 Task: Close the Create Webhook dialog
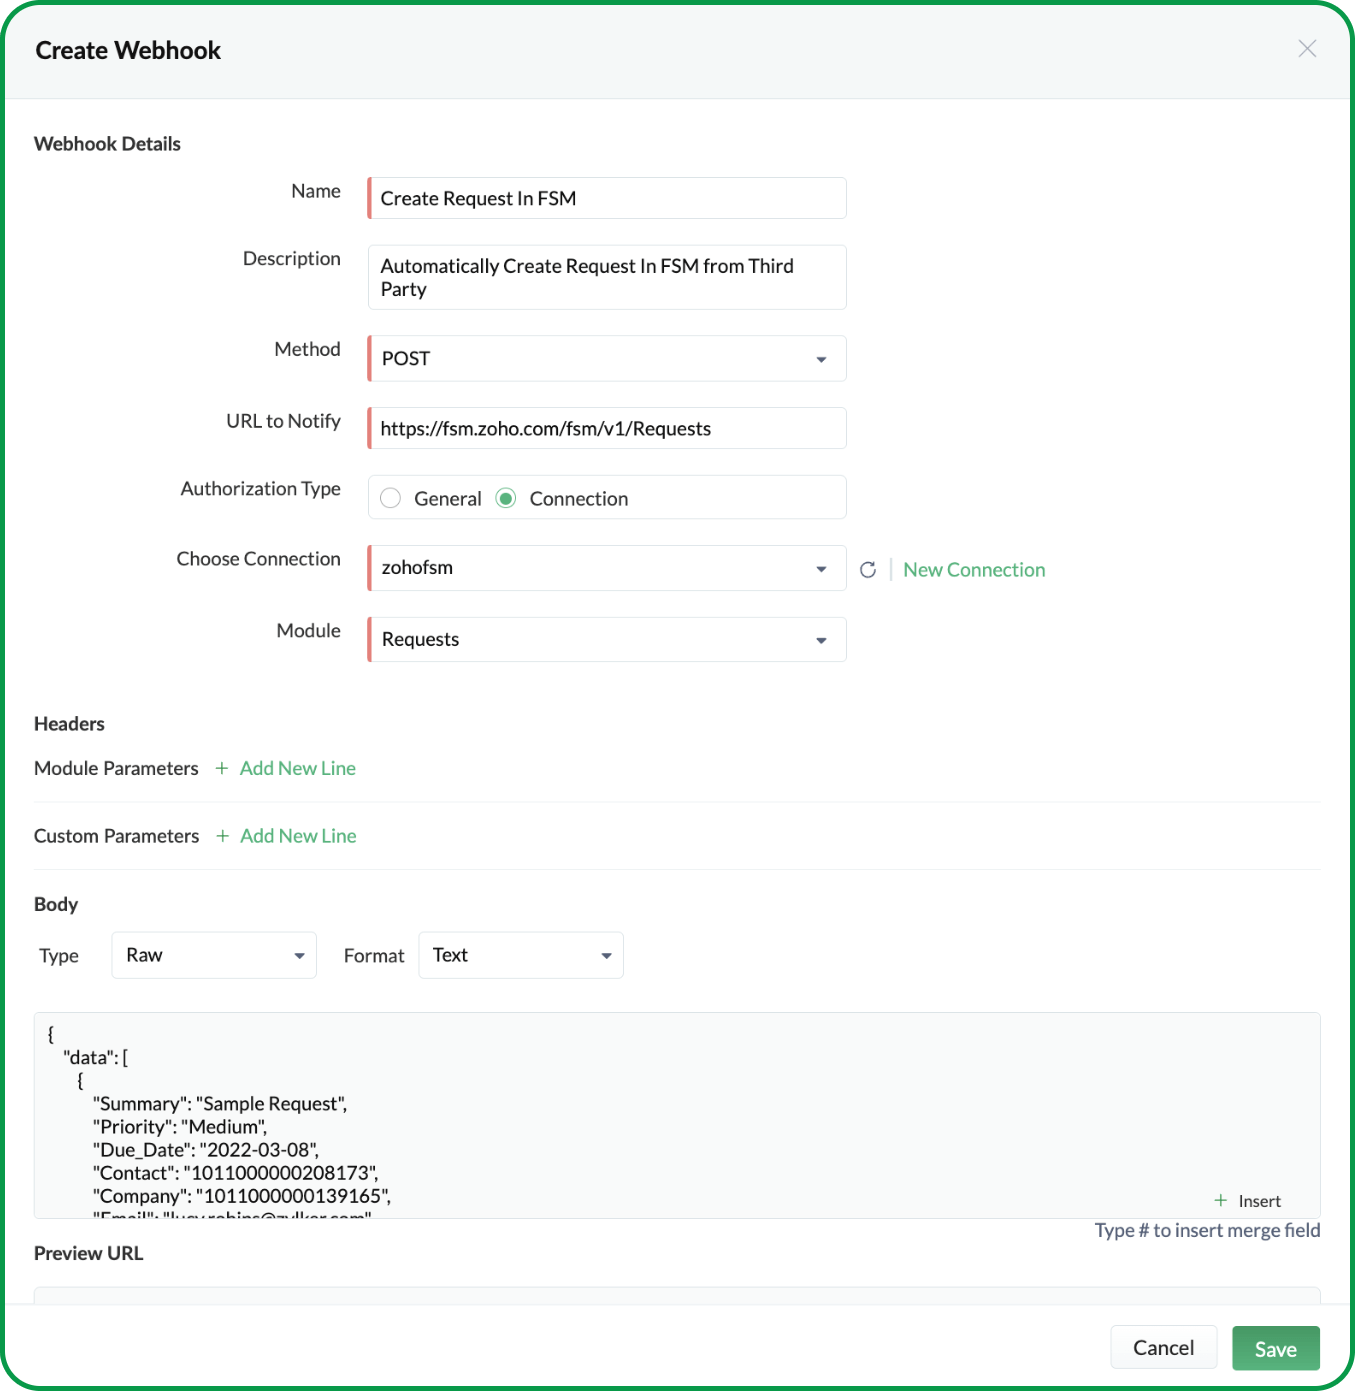(1307, 48)
